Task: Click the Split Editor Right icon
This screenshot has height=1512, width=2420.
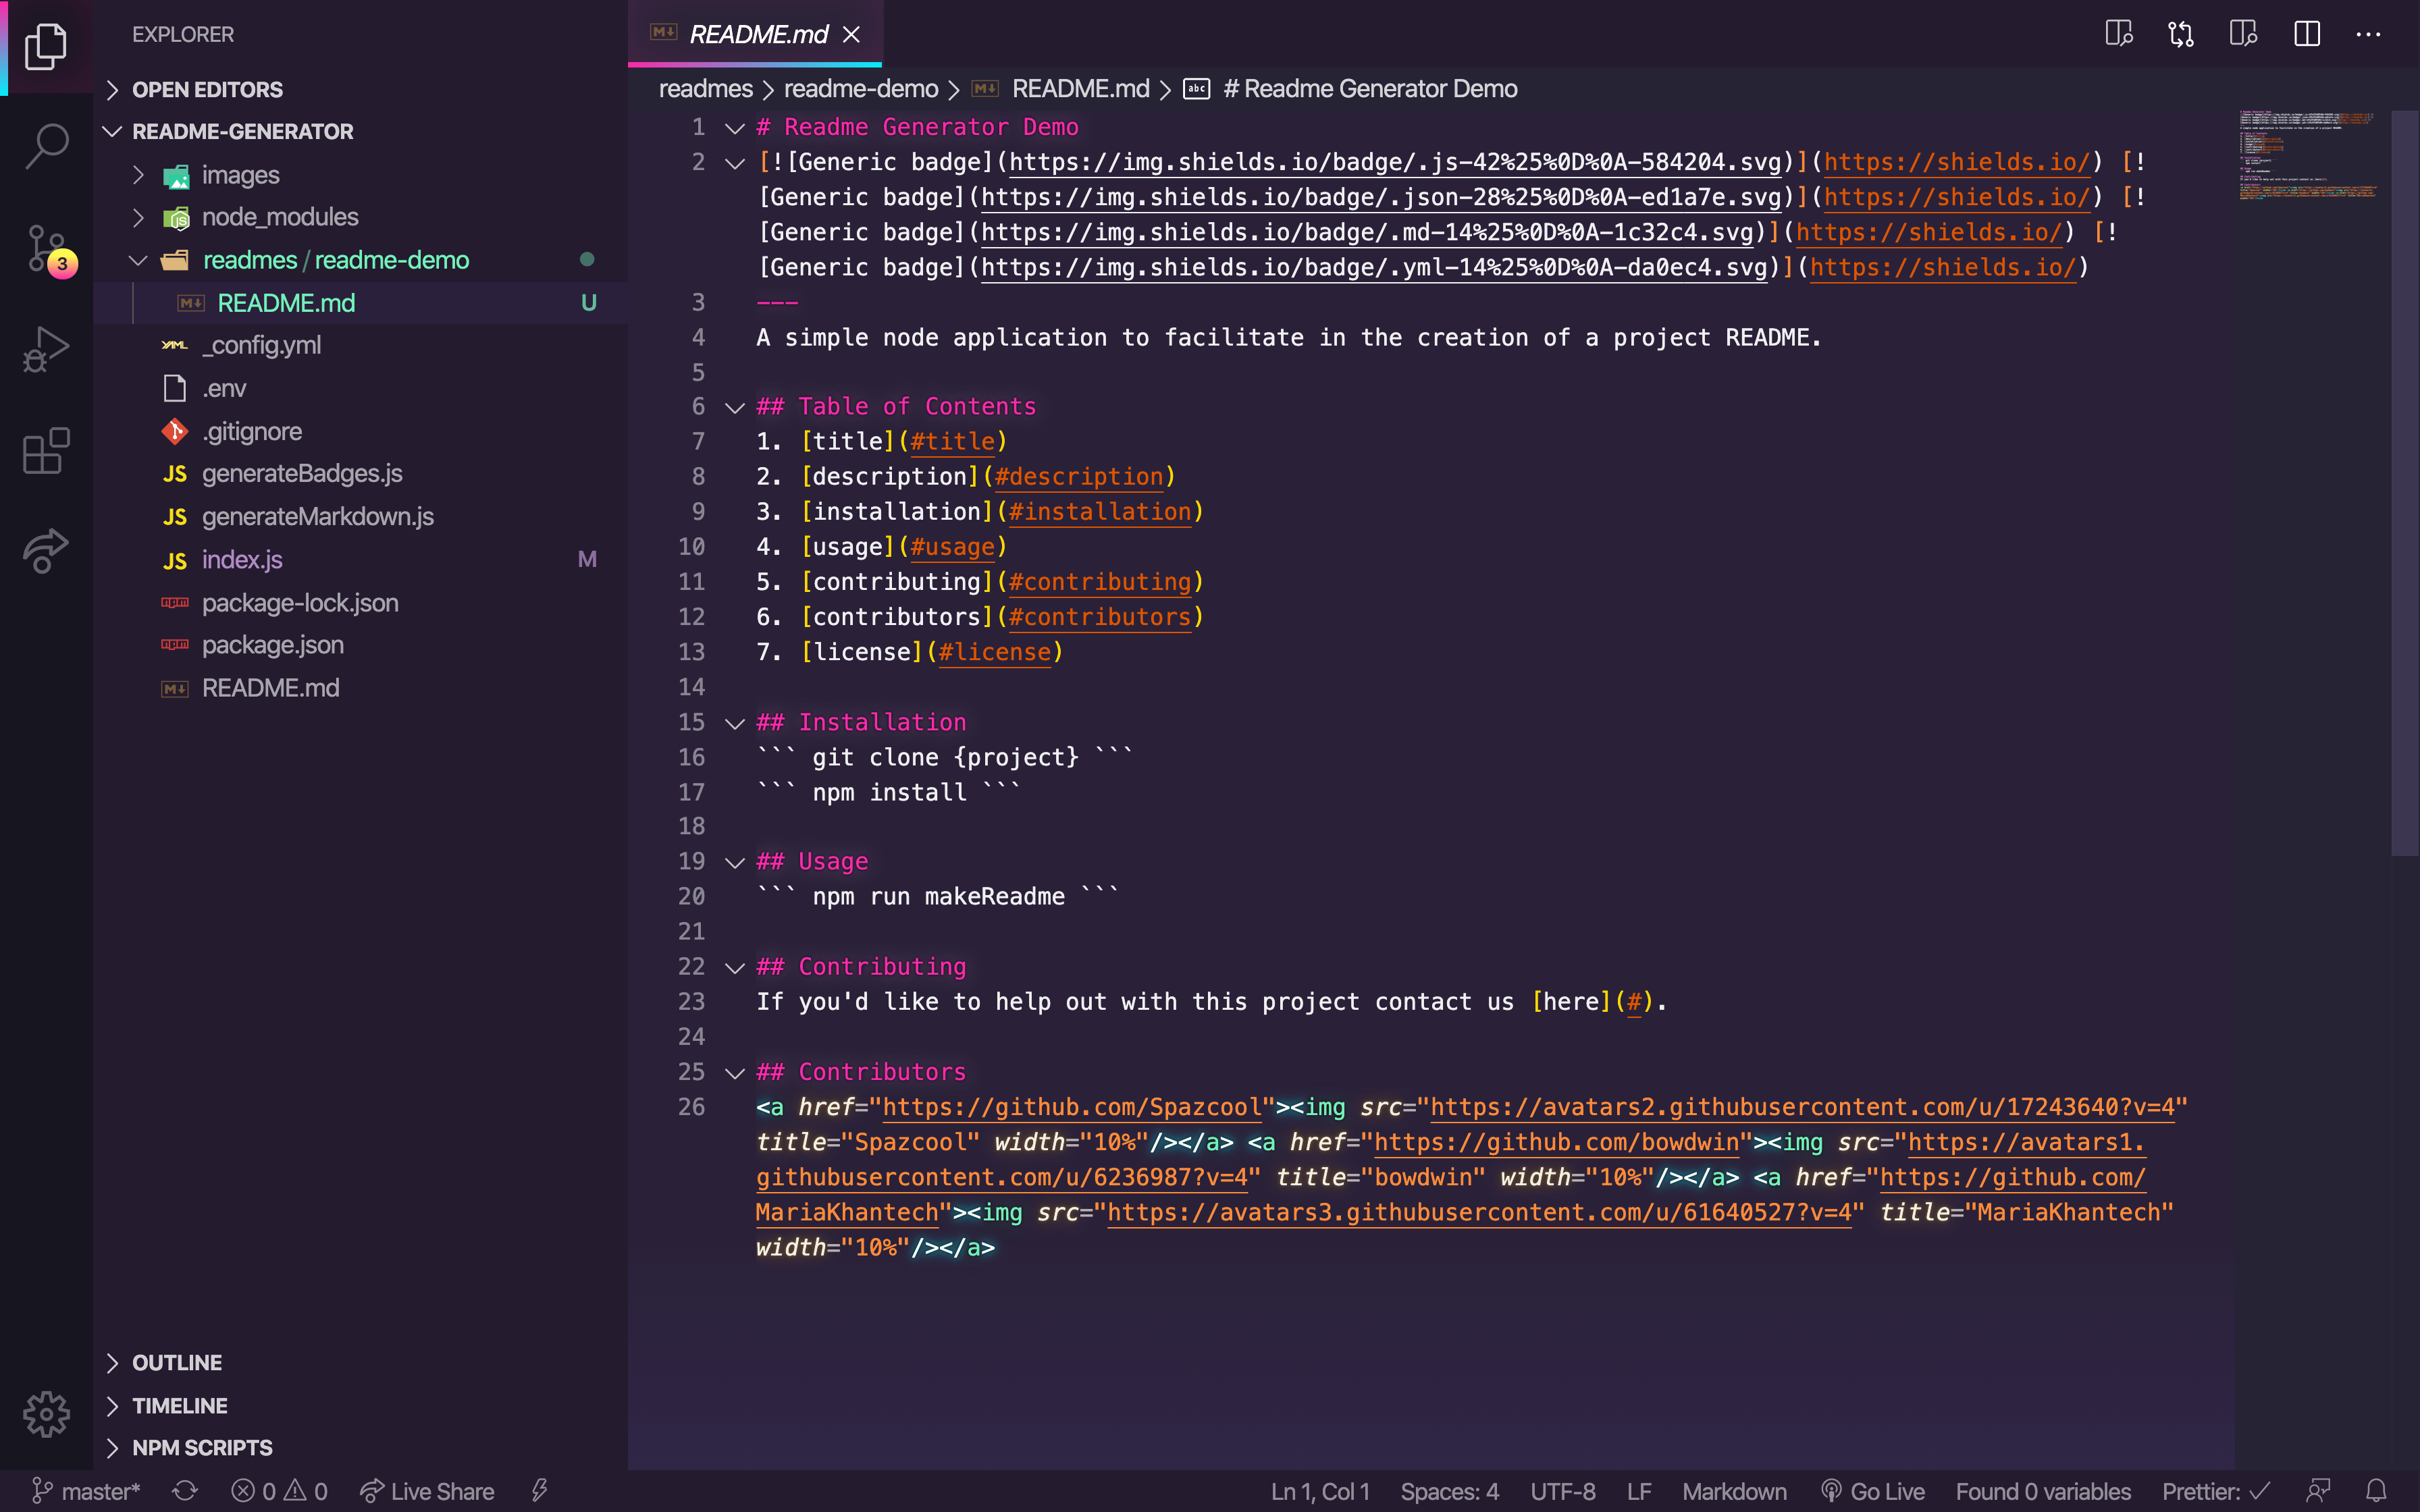Action: coord(2306,34)
